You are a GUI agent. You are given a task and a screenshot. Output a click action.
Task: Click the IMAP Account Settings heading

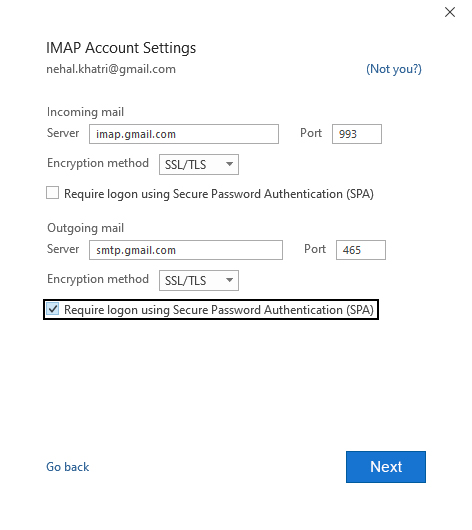[x=121, y=48]
